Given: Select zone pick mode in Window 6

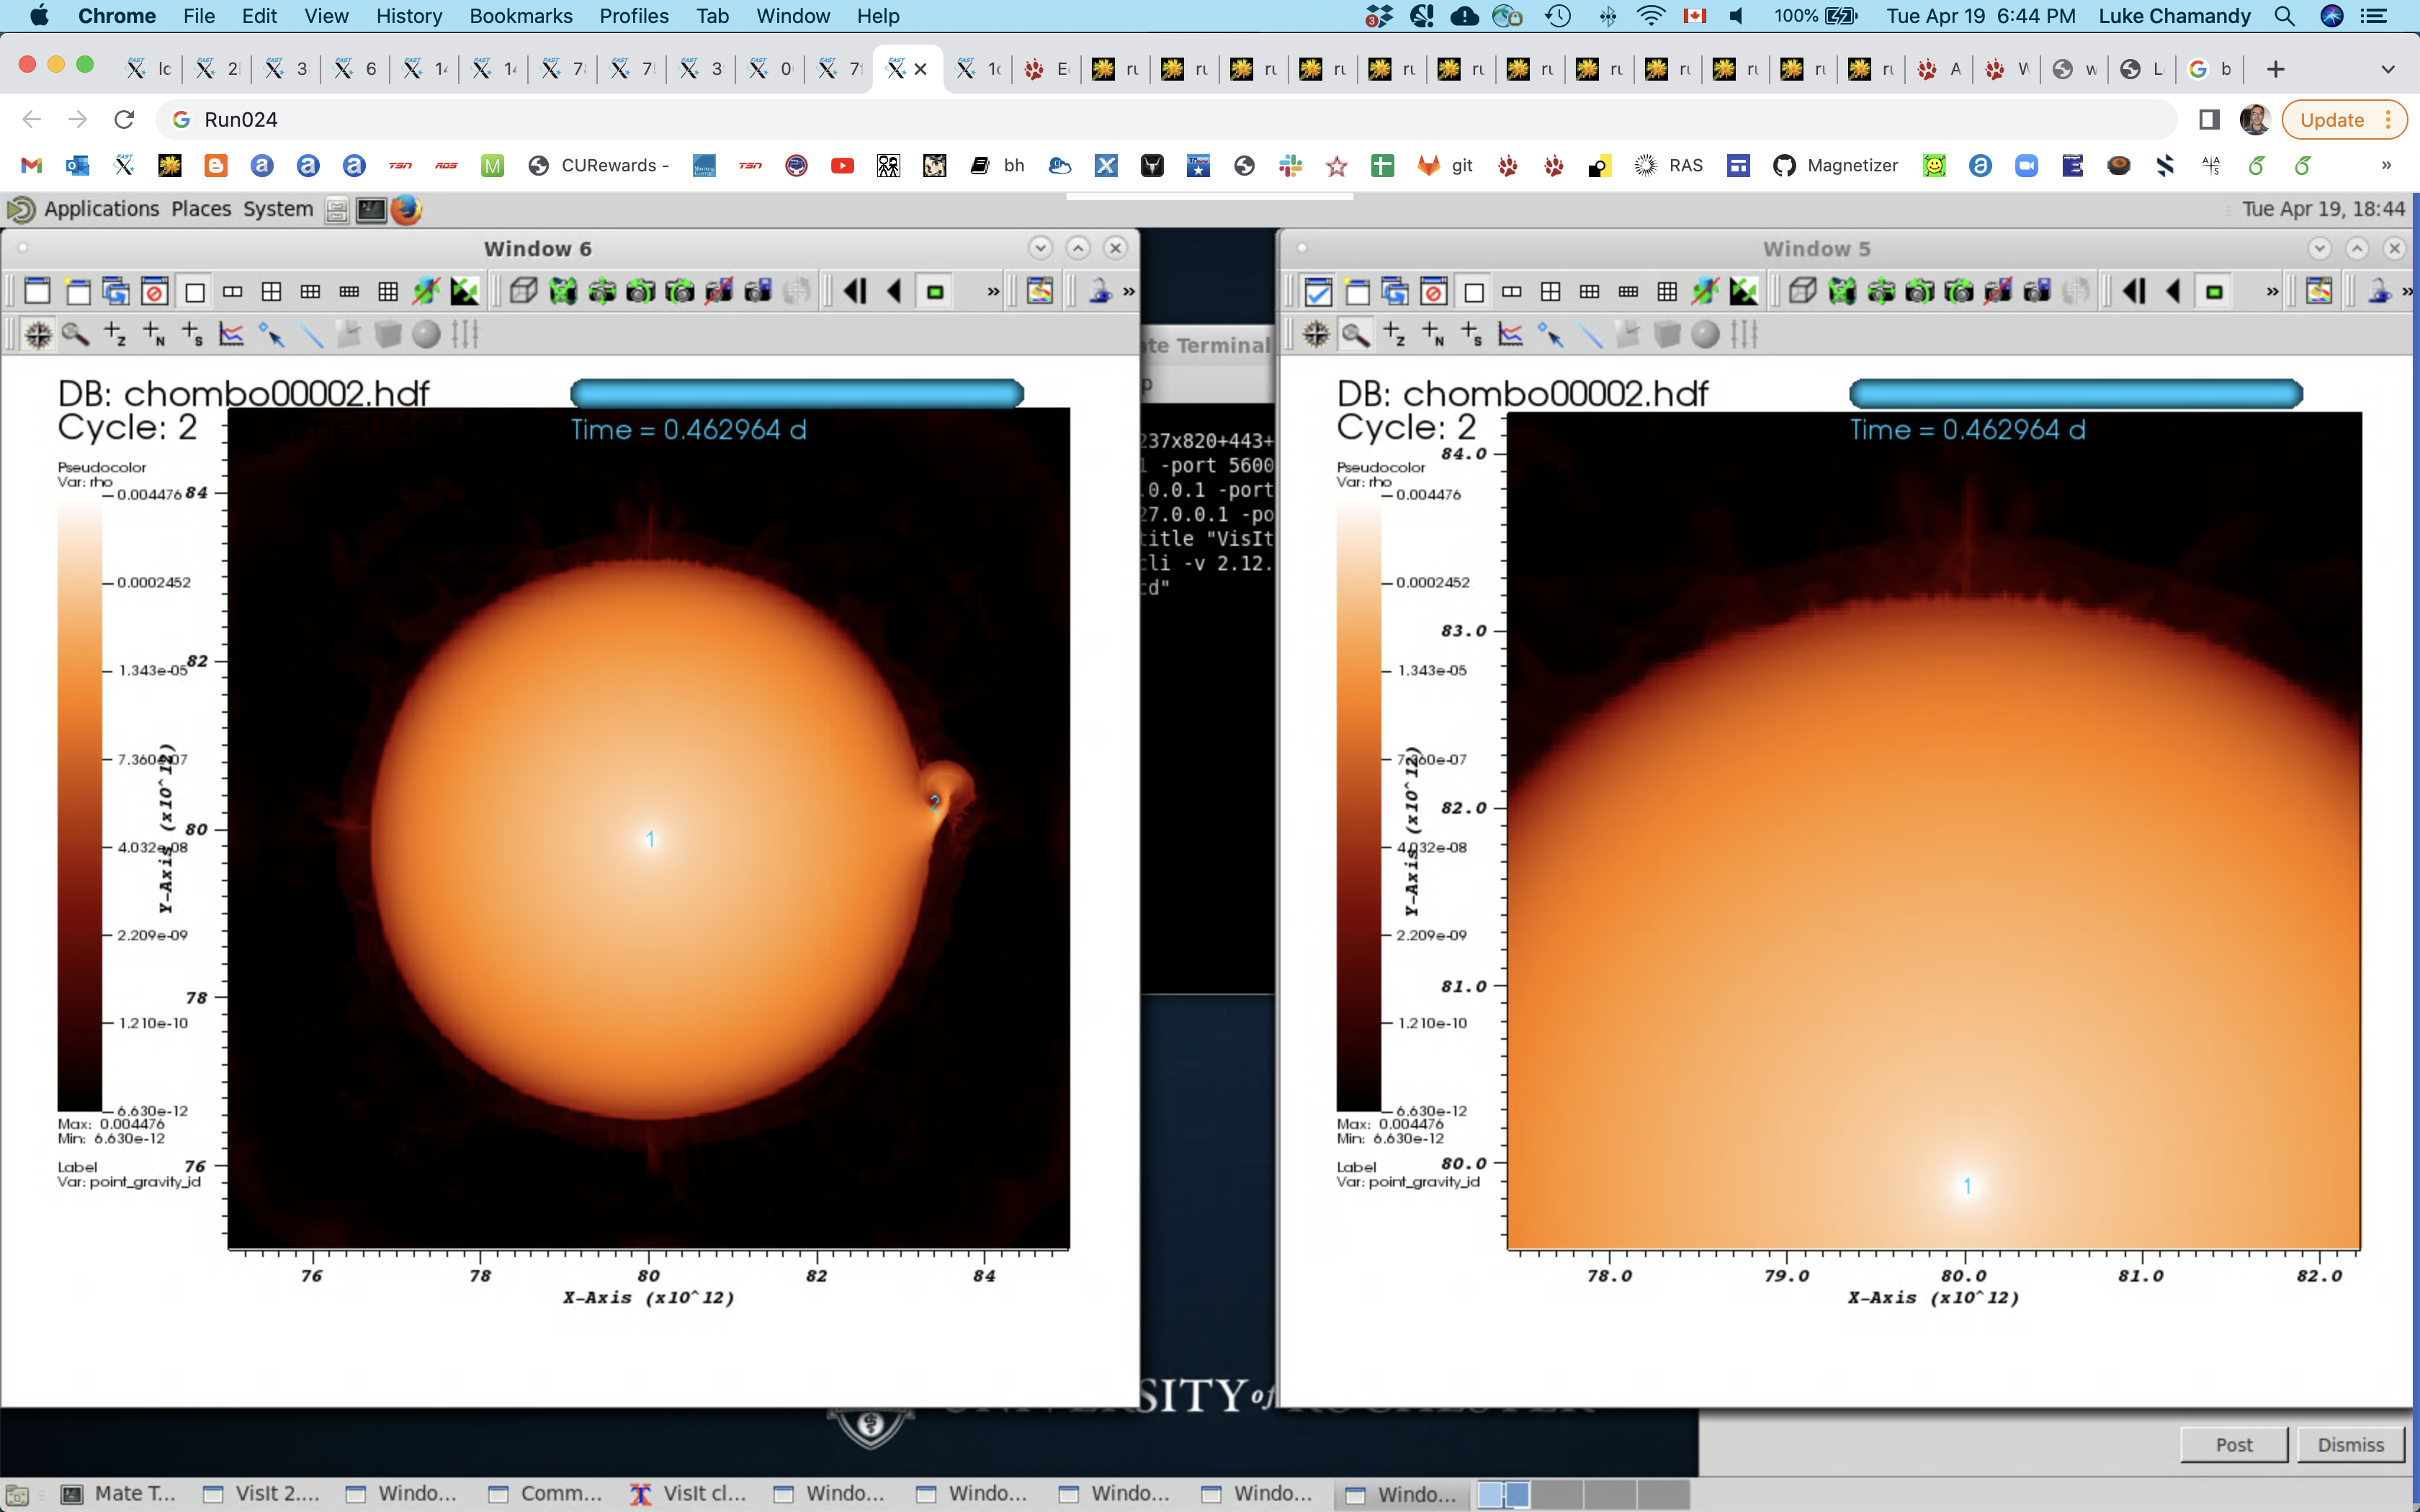Looking at the screenshot, I should pyautogui.click(x=115, y=334).
